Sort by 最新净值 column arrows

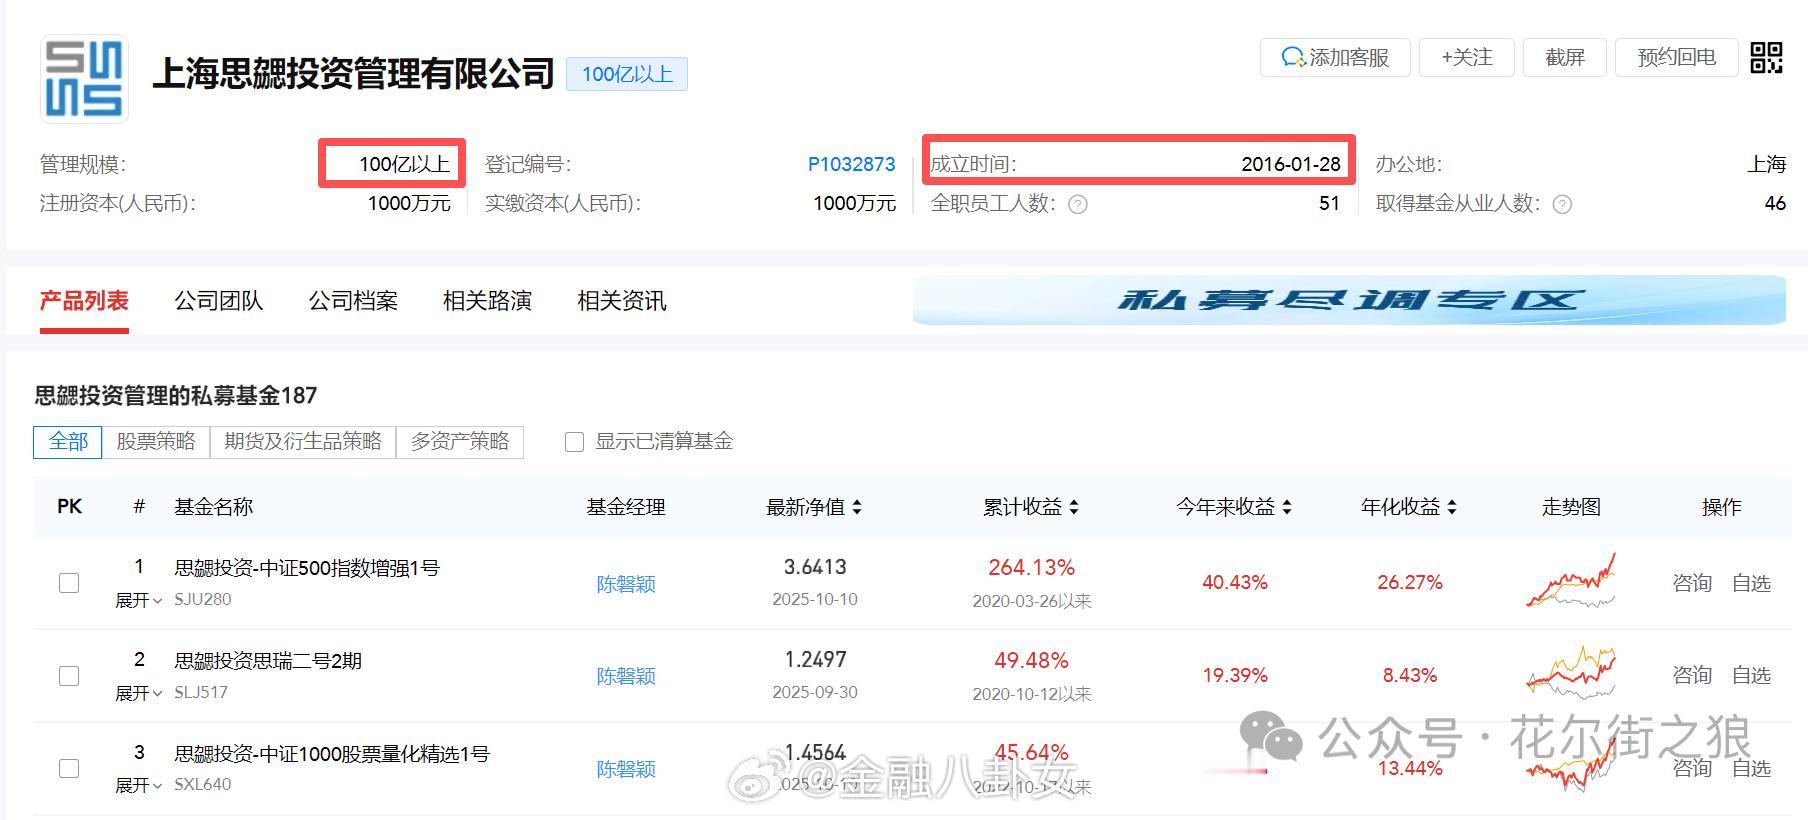pyautogui.click(x=857, y=507)
